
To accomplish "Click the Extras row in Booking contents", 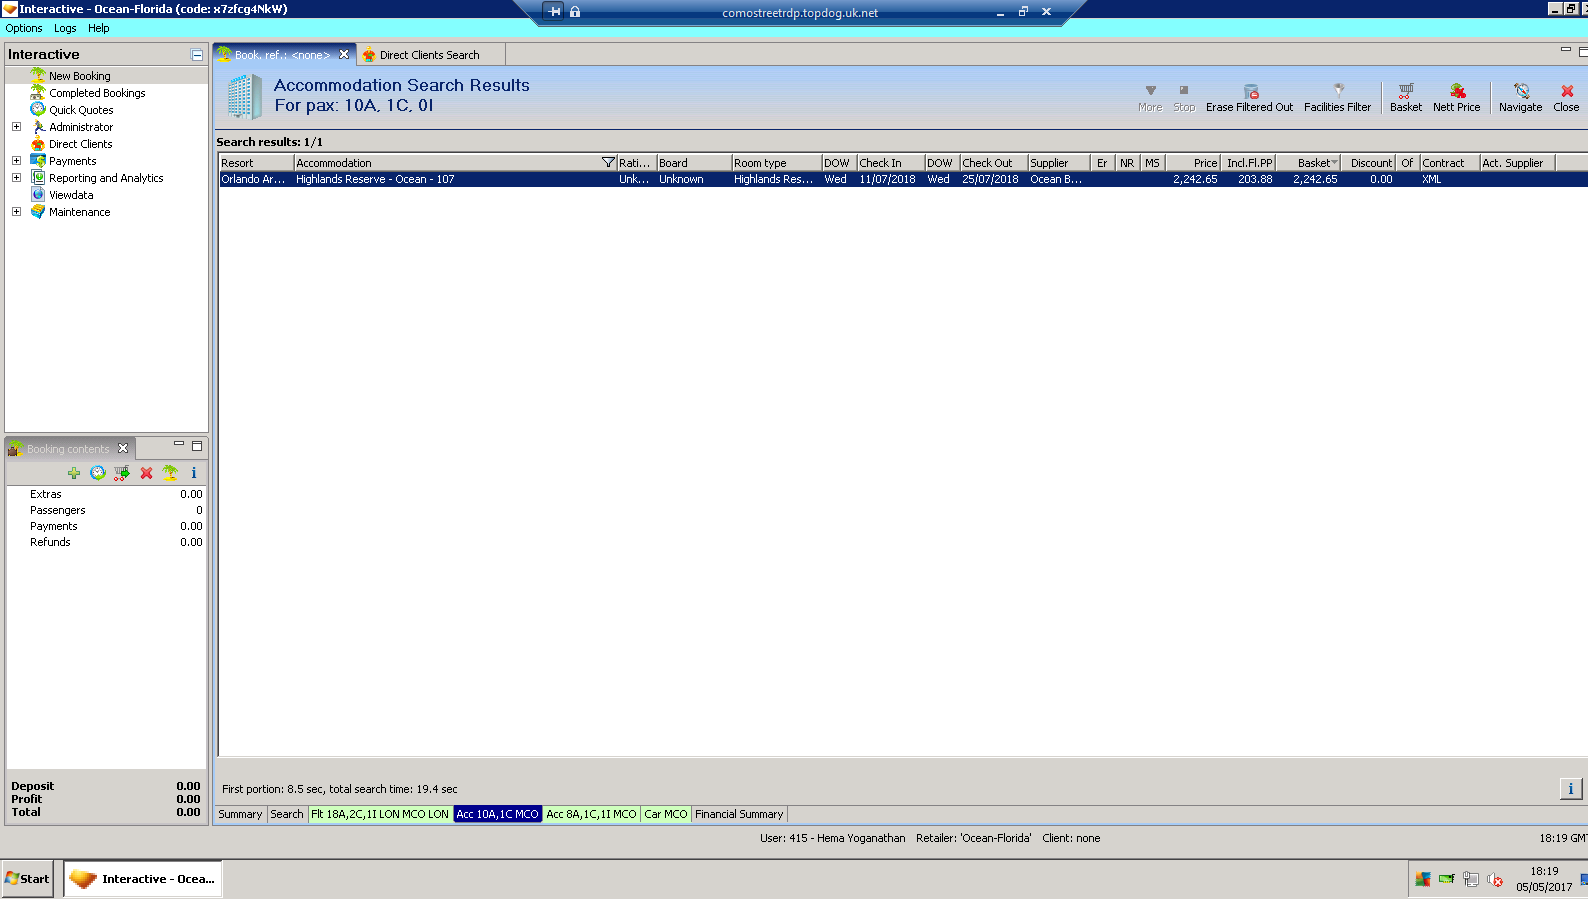I will 106,494.
